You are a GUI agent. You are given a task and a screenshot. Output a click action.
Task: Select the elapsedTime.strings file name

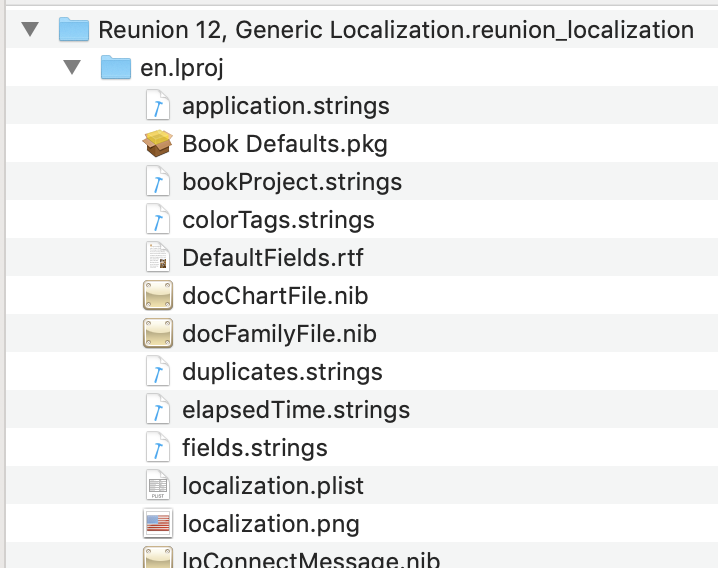click(x=296, y=410)
